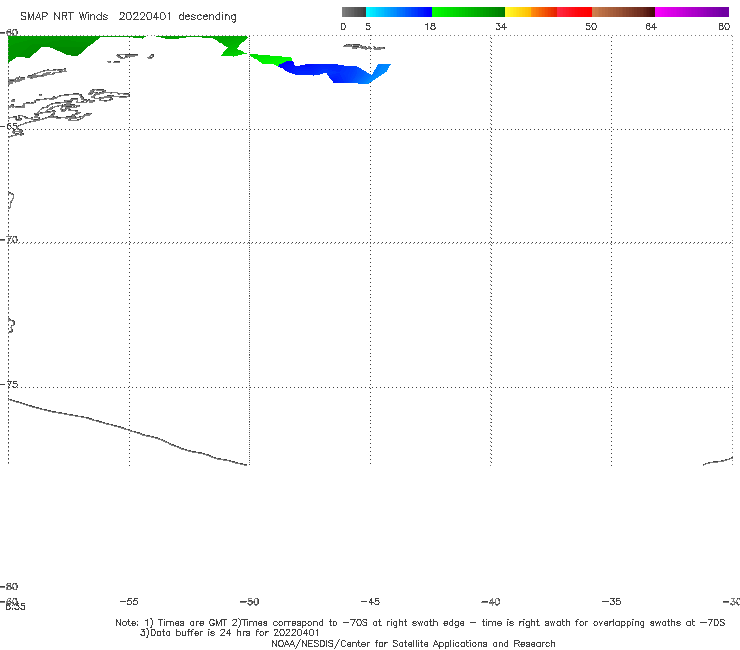Click the green segment of the color bar
Screen dimensions: 740x650
click(x=468, y=12)
